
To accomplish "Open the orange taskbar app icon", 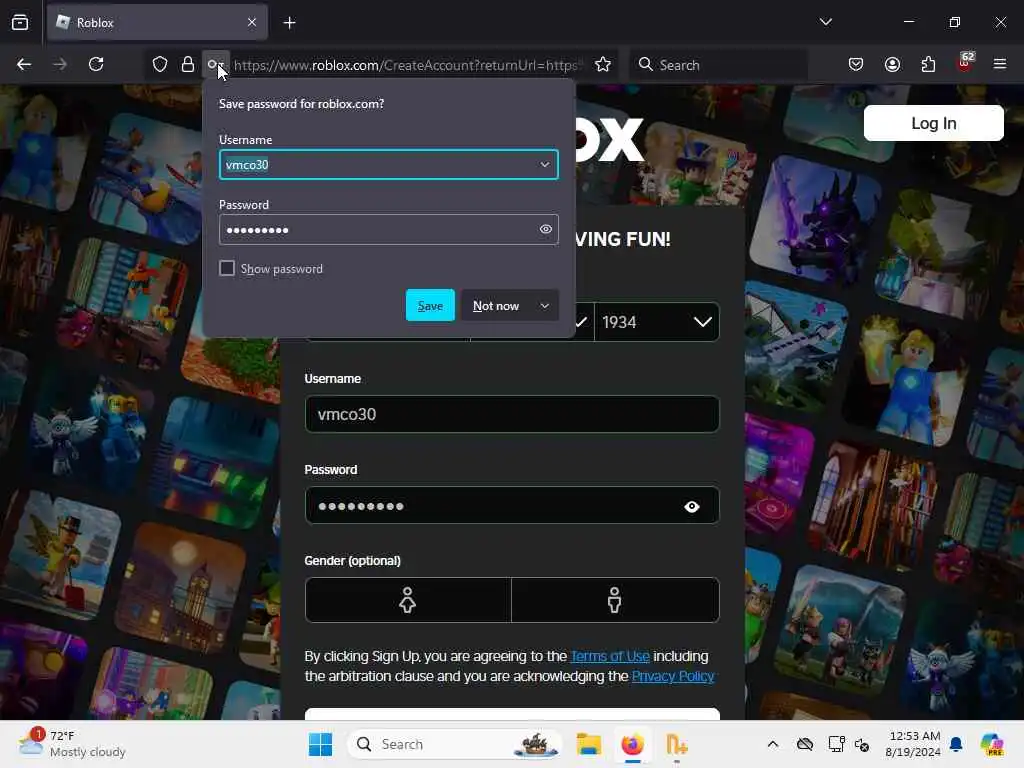I will click(x=677, y=744).
